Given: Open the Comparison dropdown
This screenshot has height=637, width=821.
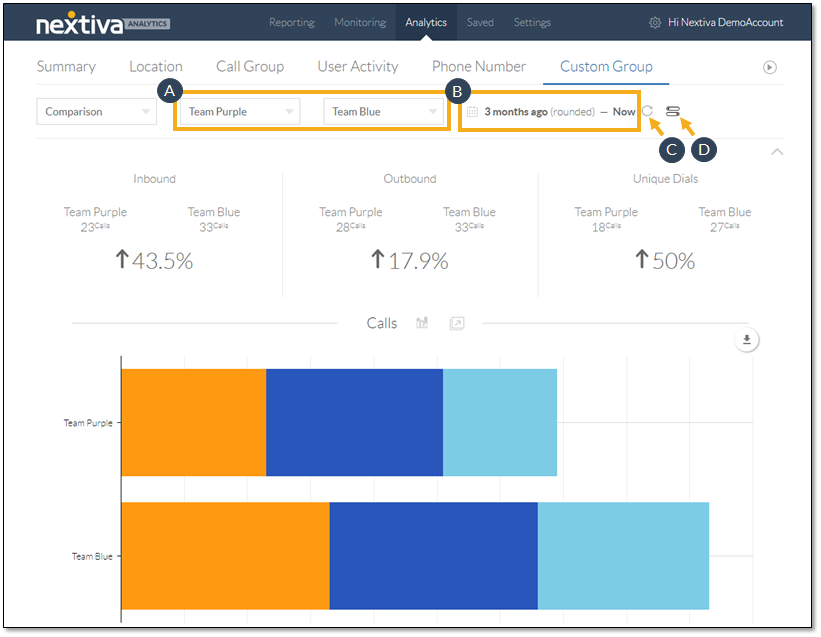Looking at the screenshot, I should click(97, 111).
